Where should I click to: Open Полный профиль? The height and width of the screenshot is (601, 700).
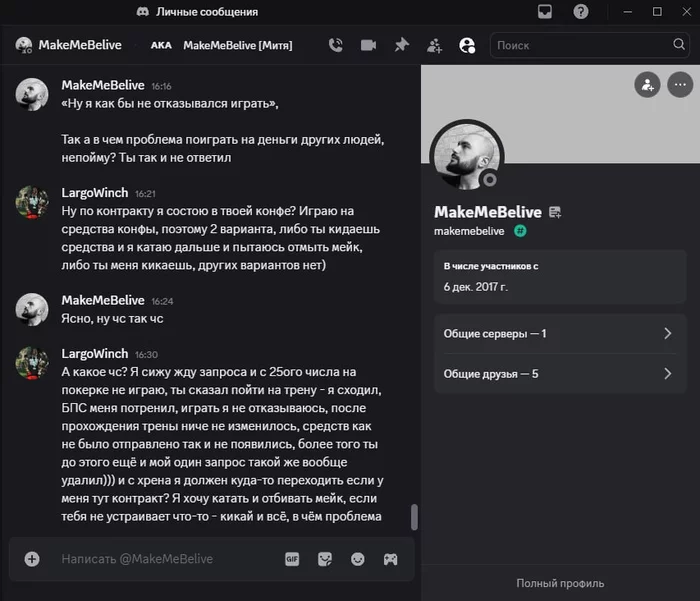point(560,583)
